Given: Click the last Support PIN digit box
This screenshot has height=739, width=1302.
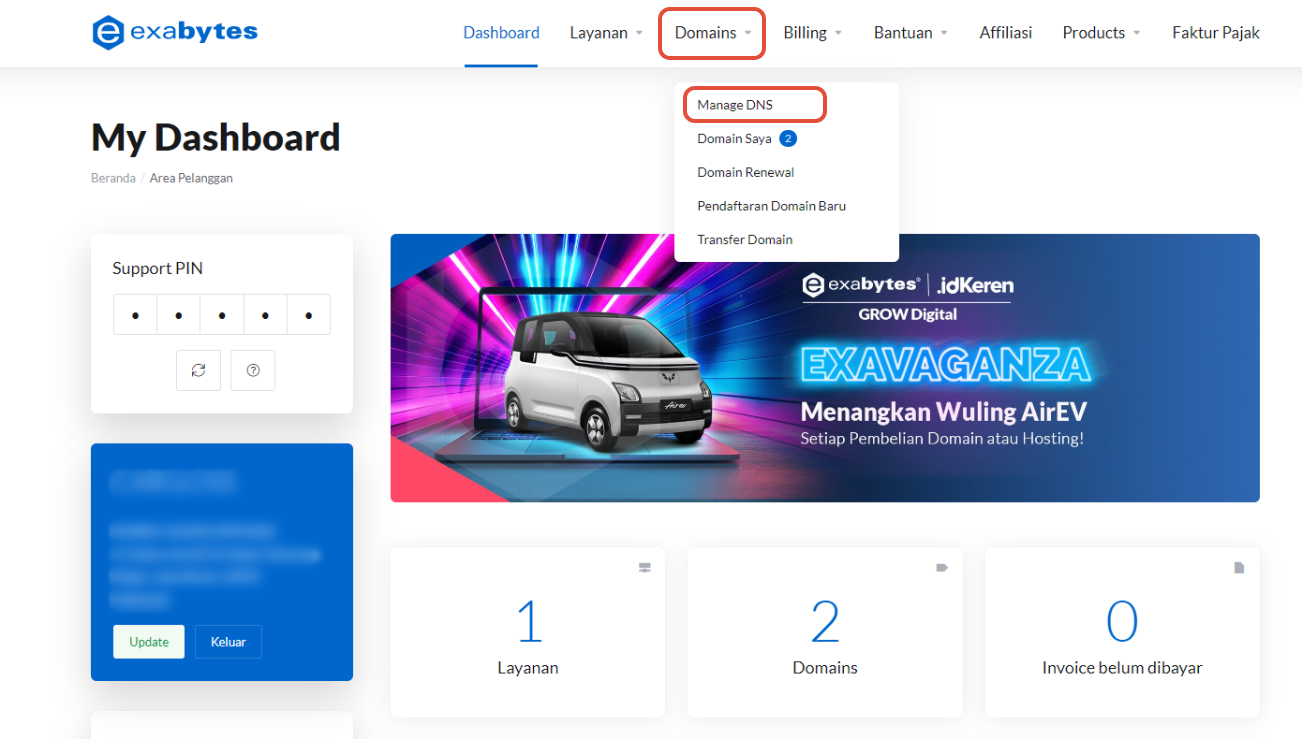Looking at the screenshot, I should coord(309,315).
